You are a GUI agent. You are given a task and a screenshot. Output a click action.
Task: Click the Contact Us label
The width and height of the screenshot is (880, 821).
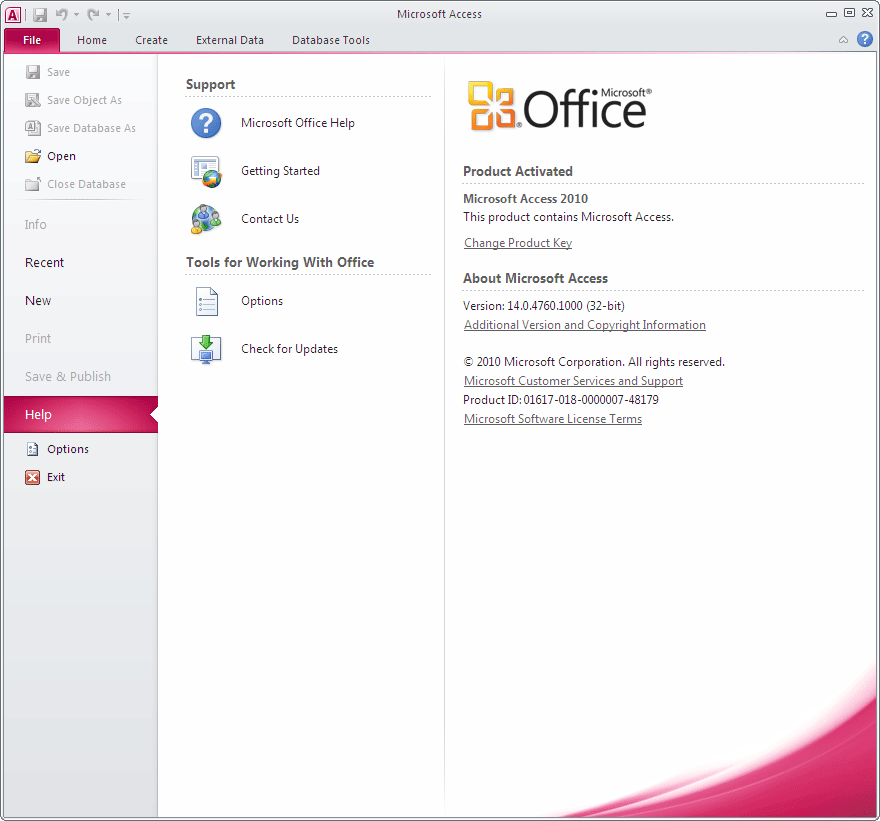[270, 219]
